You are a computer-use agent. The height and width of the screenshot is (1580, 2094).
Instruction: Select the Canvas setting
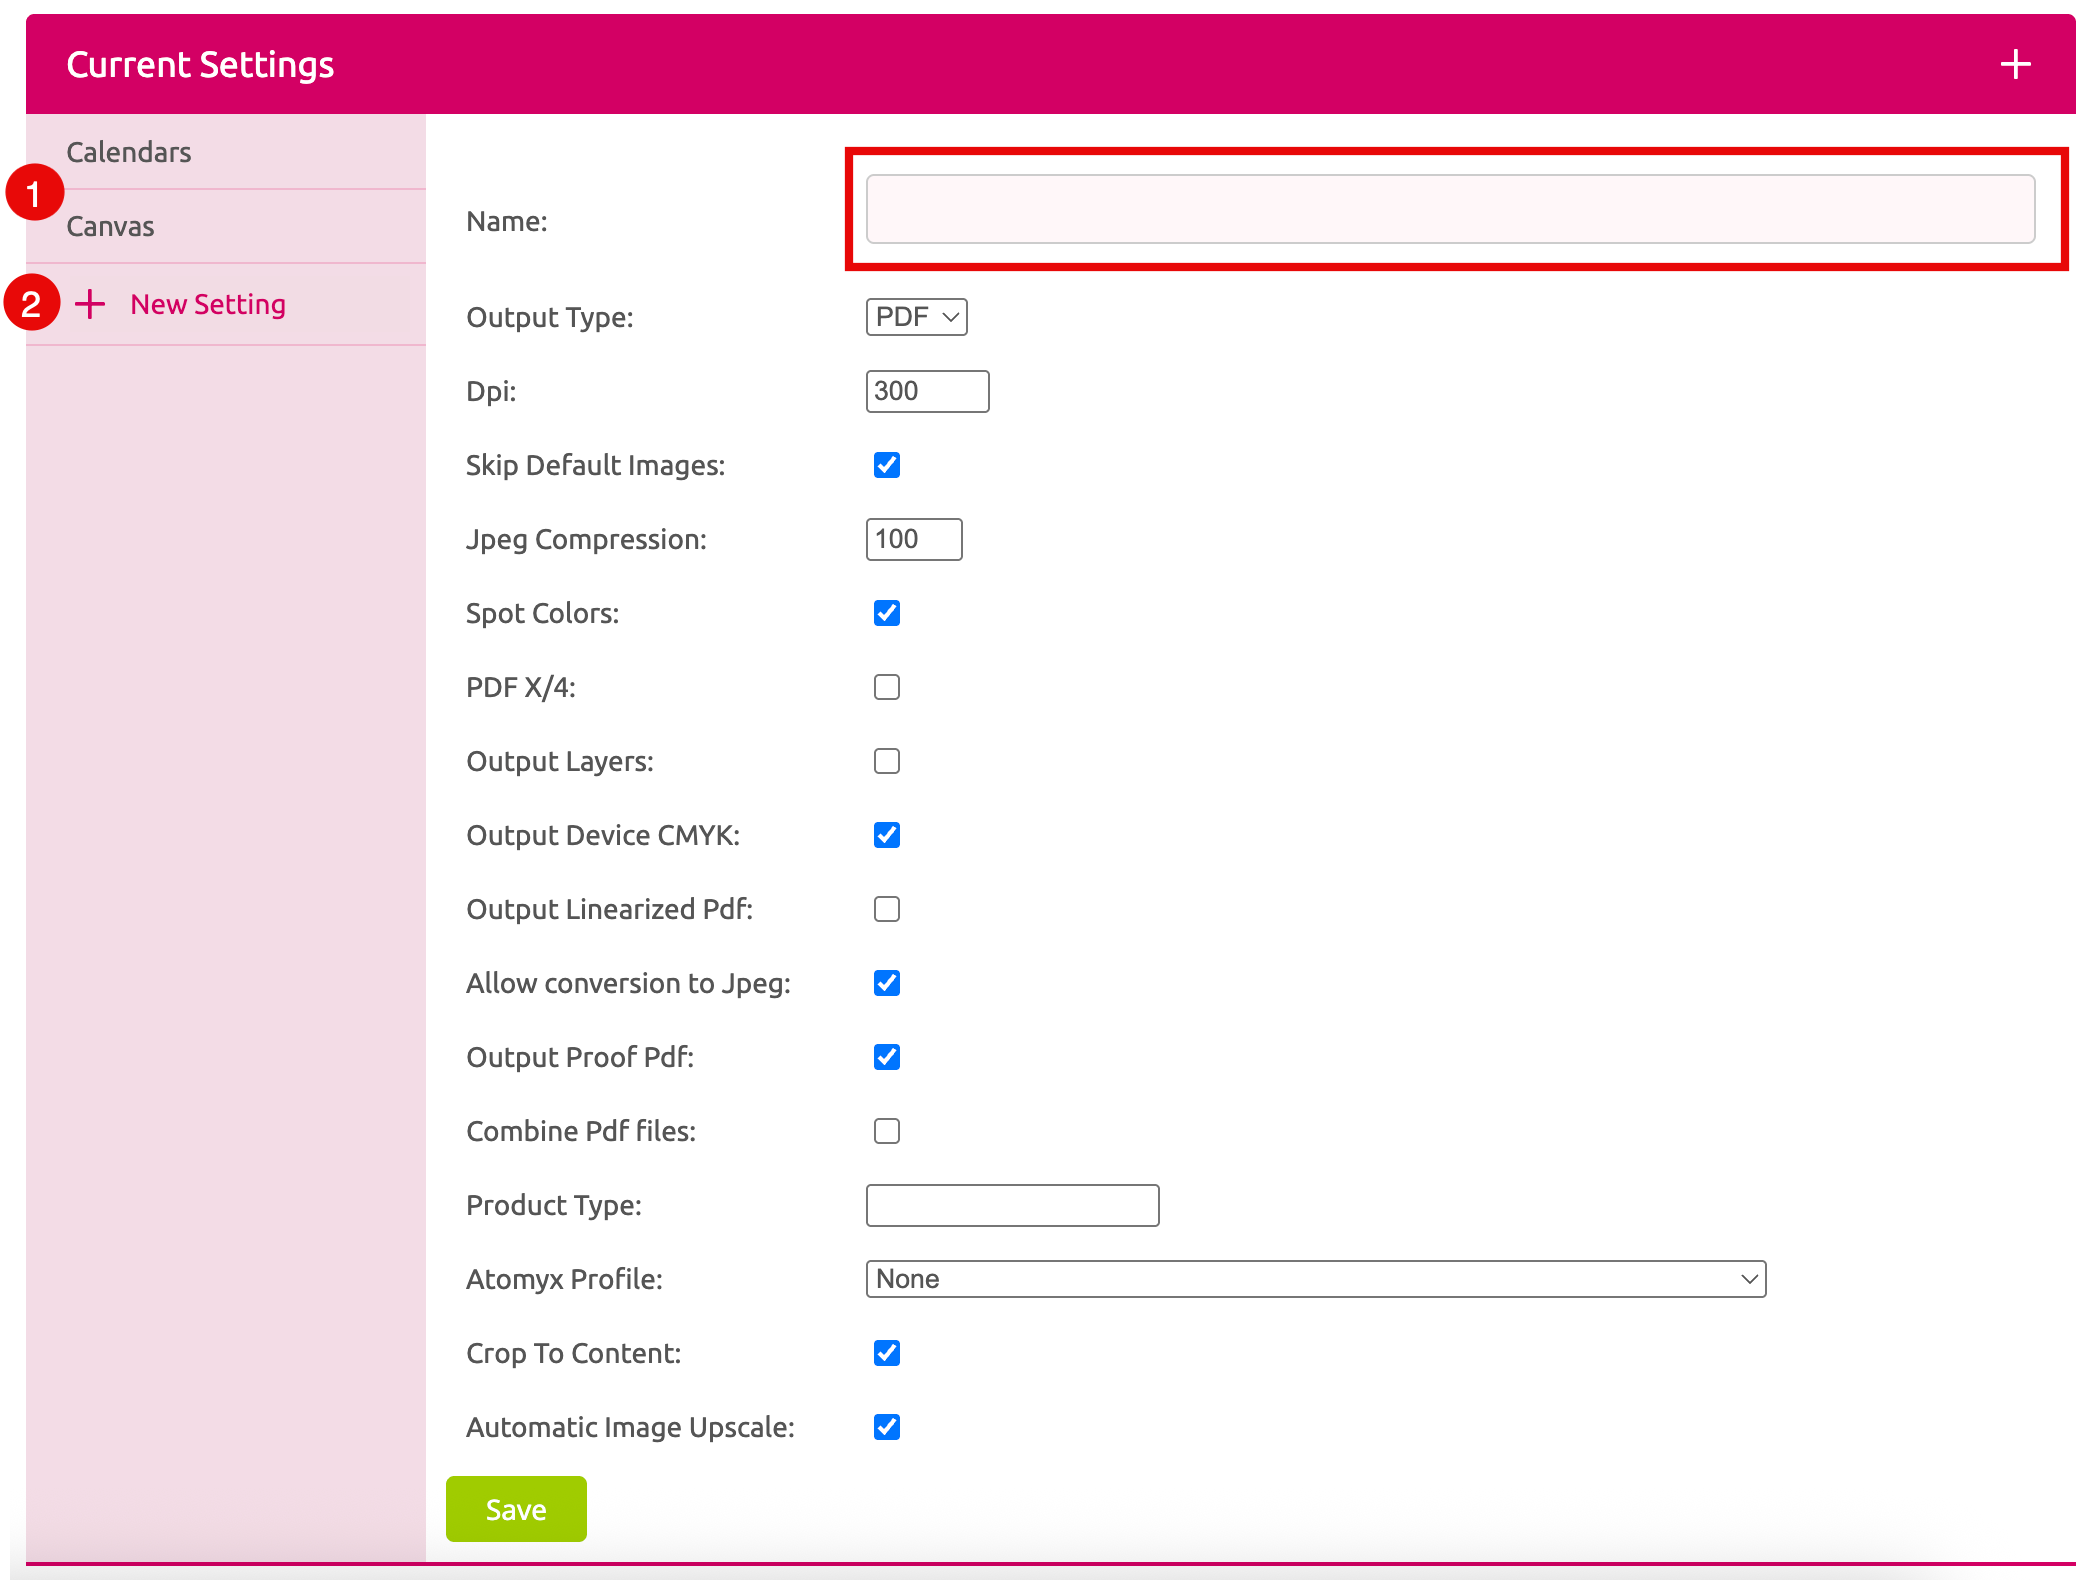(x=111, y=227)
